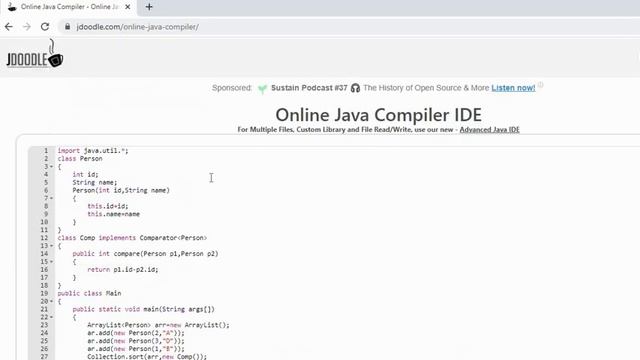Click the Sustain Podcast #37 text
Image resolution: width=640 pixels, height=360 pixels.
point(309,88)
